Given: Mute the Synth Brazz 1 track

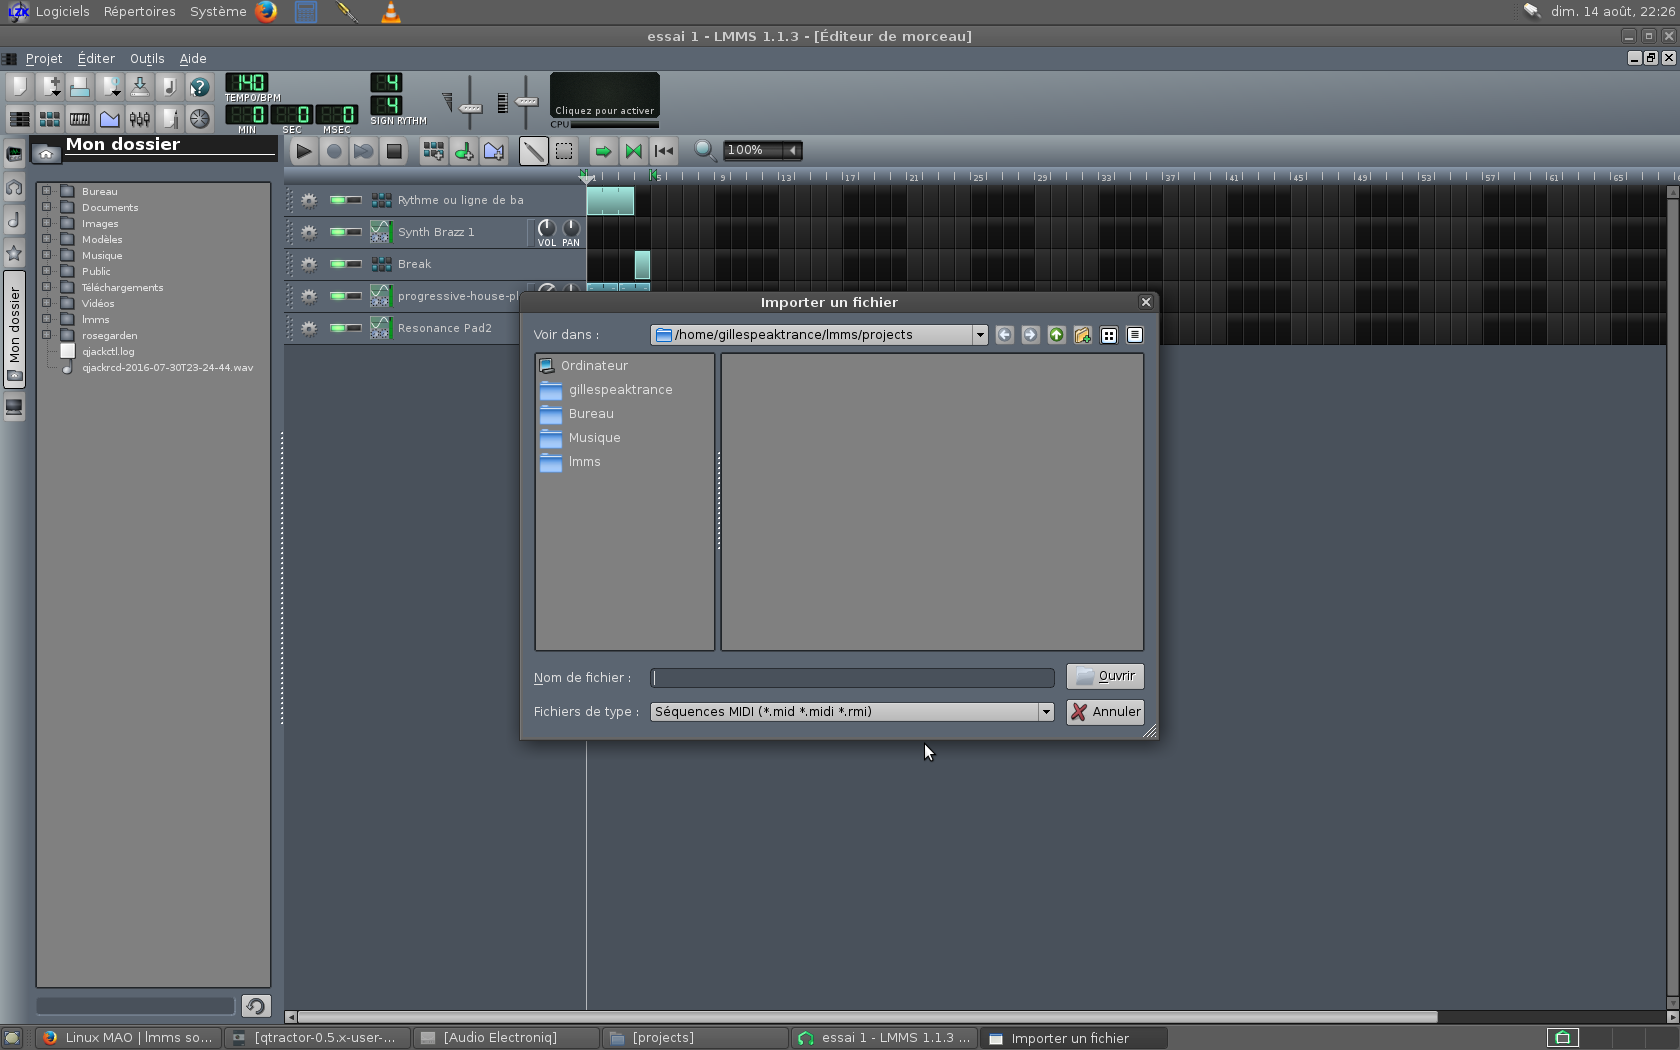Looking at the screenshot, I should [338, 232].
